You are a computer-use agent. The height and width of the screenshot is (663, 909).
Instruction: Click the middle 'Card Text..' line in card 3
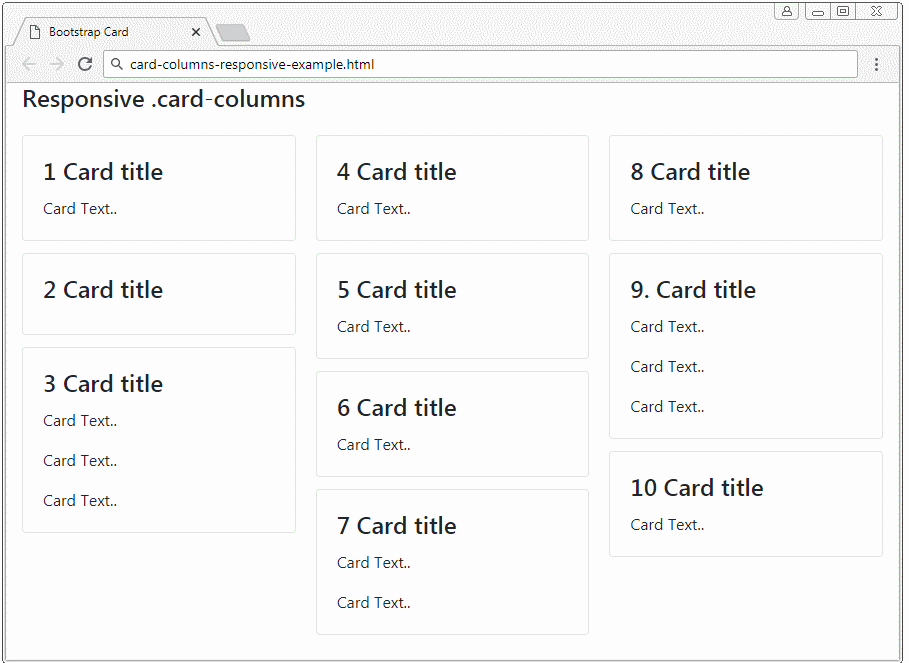80,461
